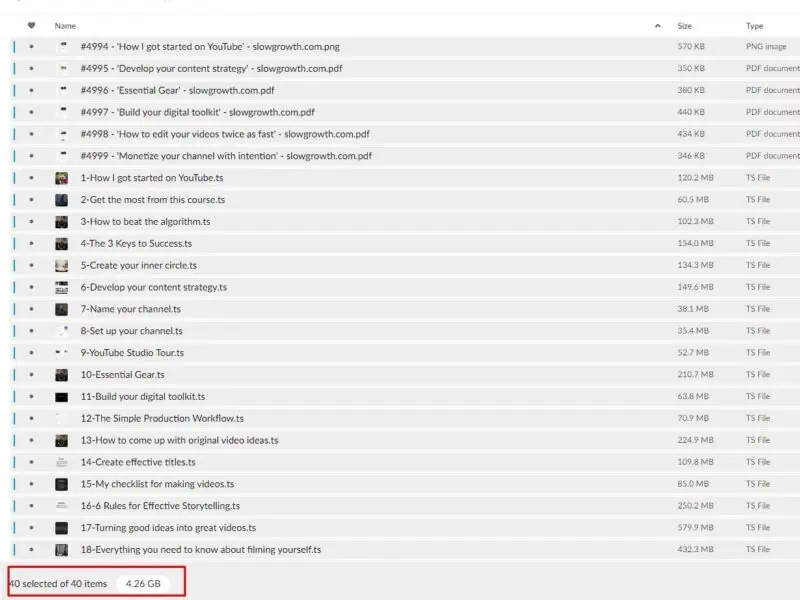Click thumbnail of 10-Essential Gear.ts

point(62,375)
